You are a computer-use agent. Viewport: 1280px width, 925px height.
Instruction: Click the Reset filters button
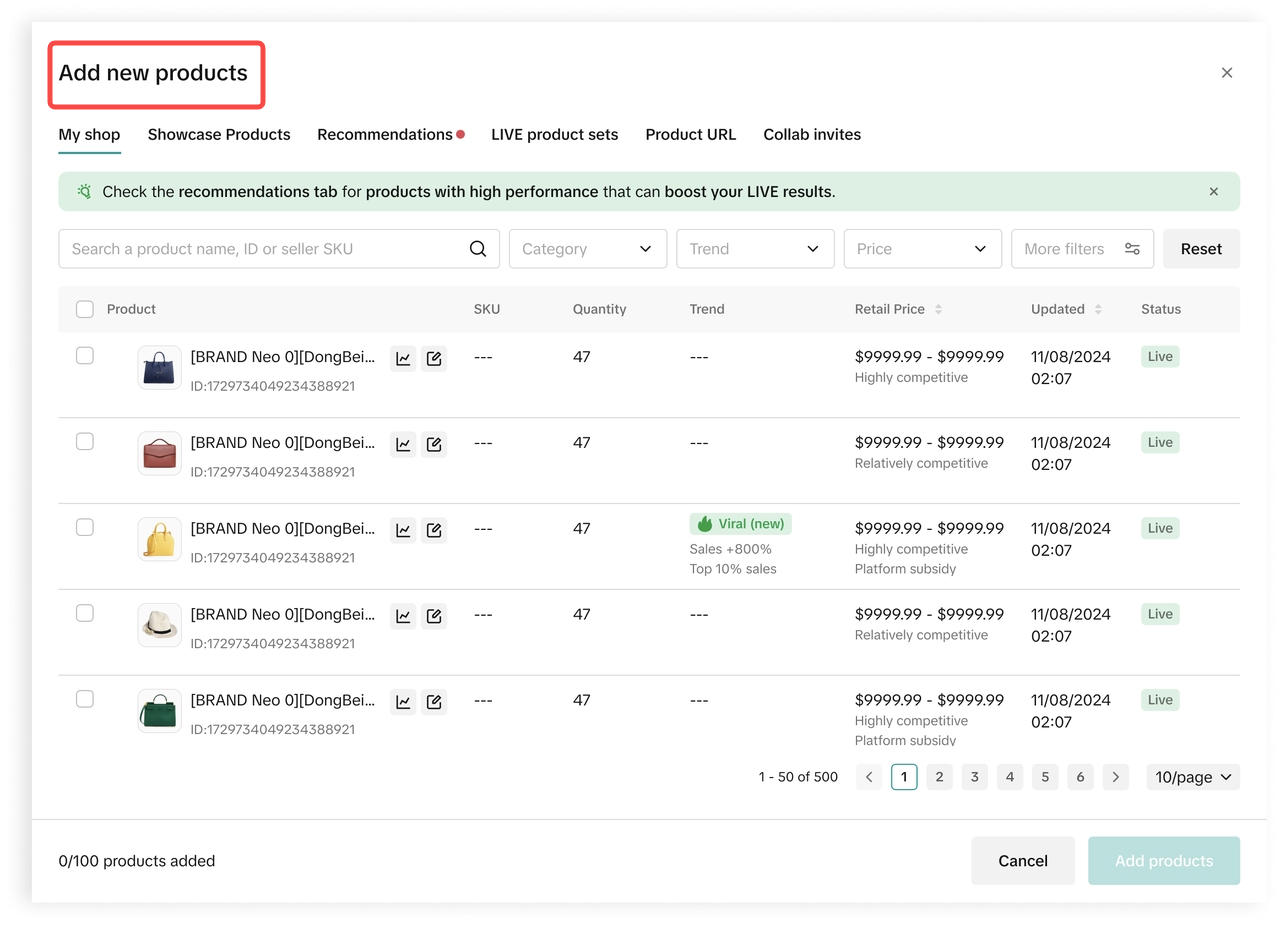(1201, 249)
